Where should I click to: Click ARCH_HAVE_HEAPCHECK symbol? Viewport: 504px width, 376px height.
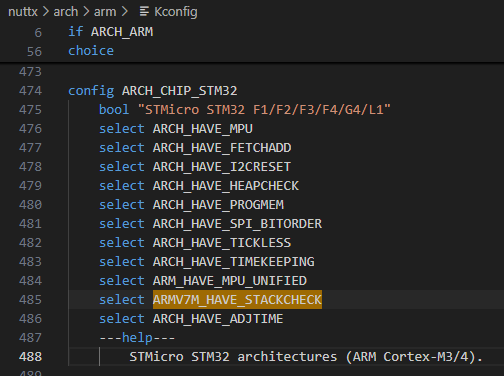[226, 186]
